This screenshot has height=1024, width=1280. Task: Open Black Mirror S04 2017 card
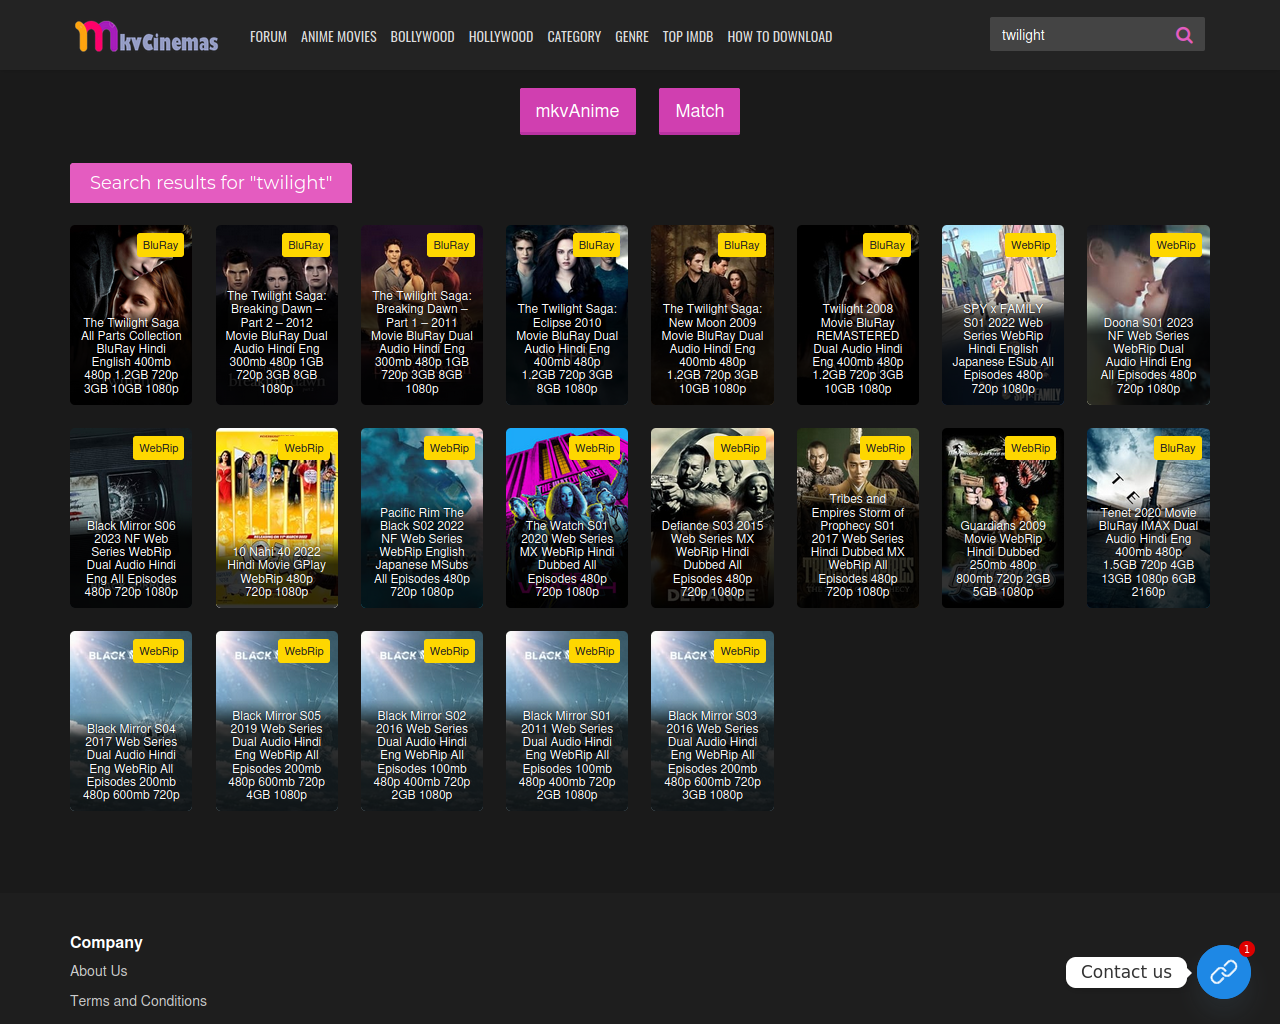[131, 721]
